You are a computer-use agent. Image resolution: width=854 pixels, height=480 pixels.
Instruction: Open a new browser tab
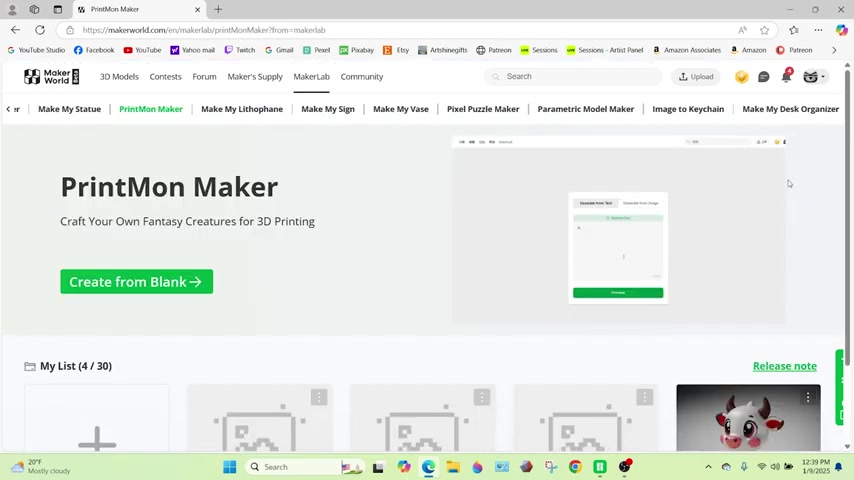(218, 9)
